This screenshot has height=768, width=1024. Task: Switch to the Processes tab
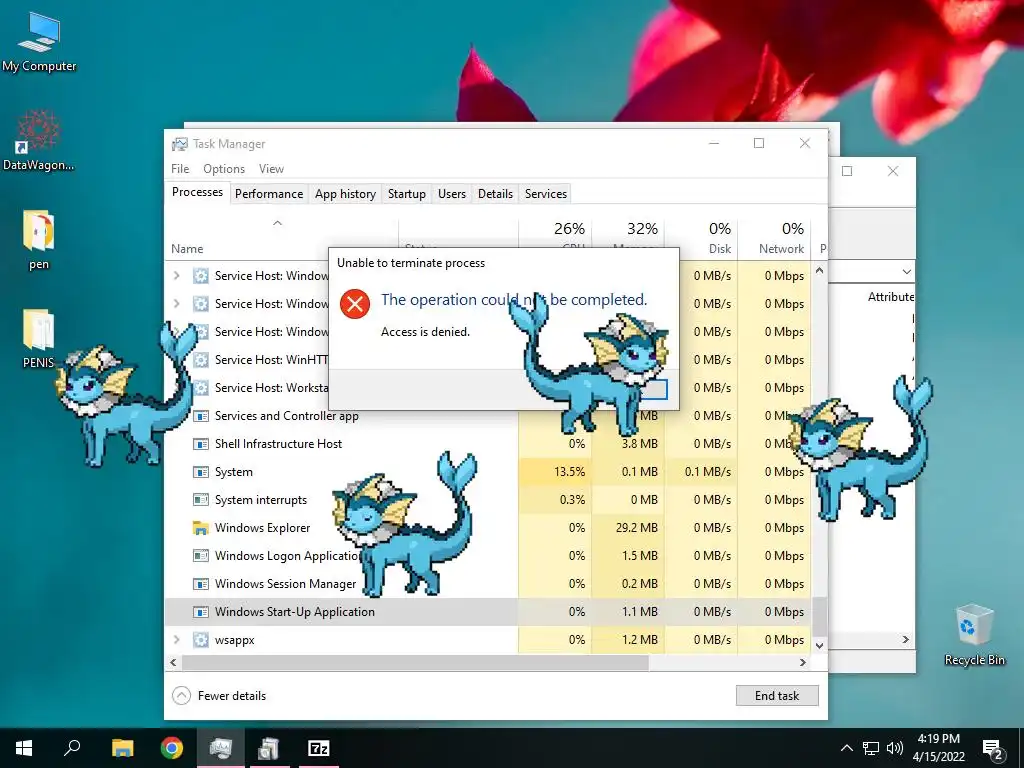[197, 192]
